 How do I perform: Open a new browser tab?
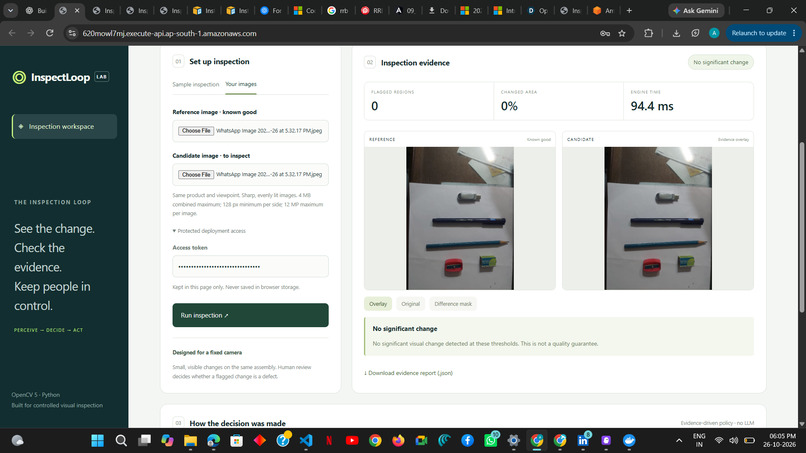pos(629,10)
